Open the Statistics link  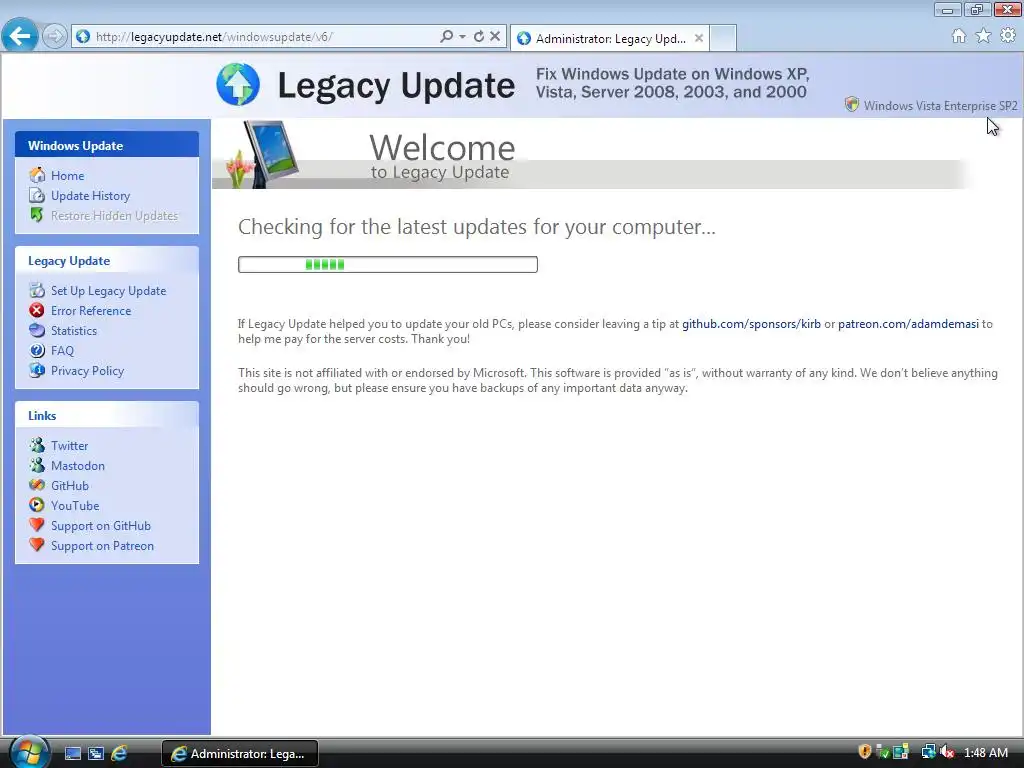[74, 330]
